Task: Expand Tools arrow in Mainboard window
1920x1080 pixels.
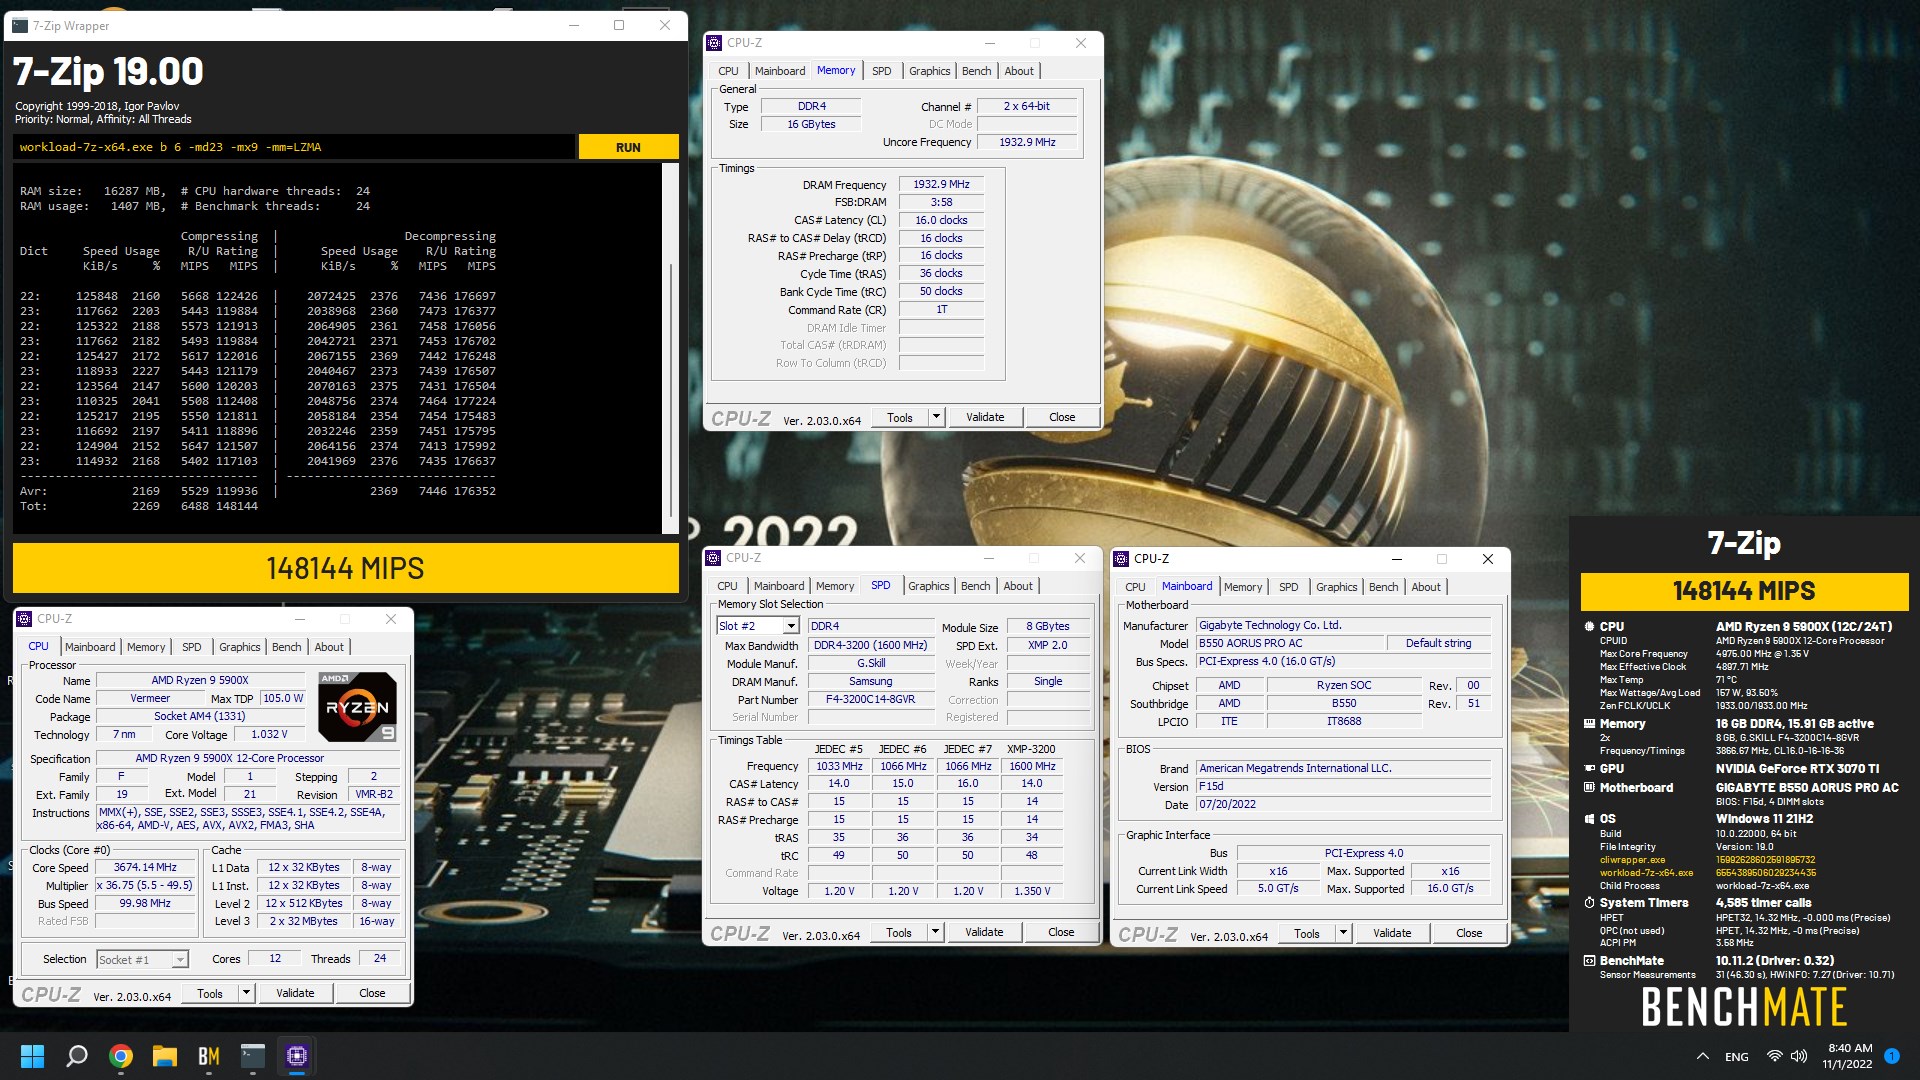Action: 1343,933
